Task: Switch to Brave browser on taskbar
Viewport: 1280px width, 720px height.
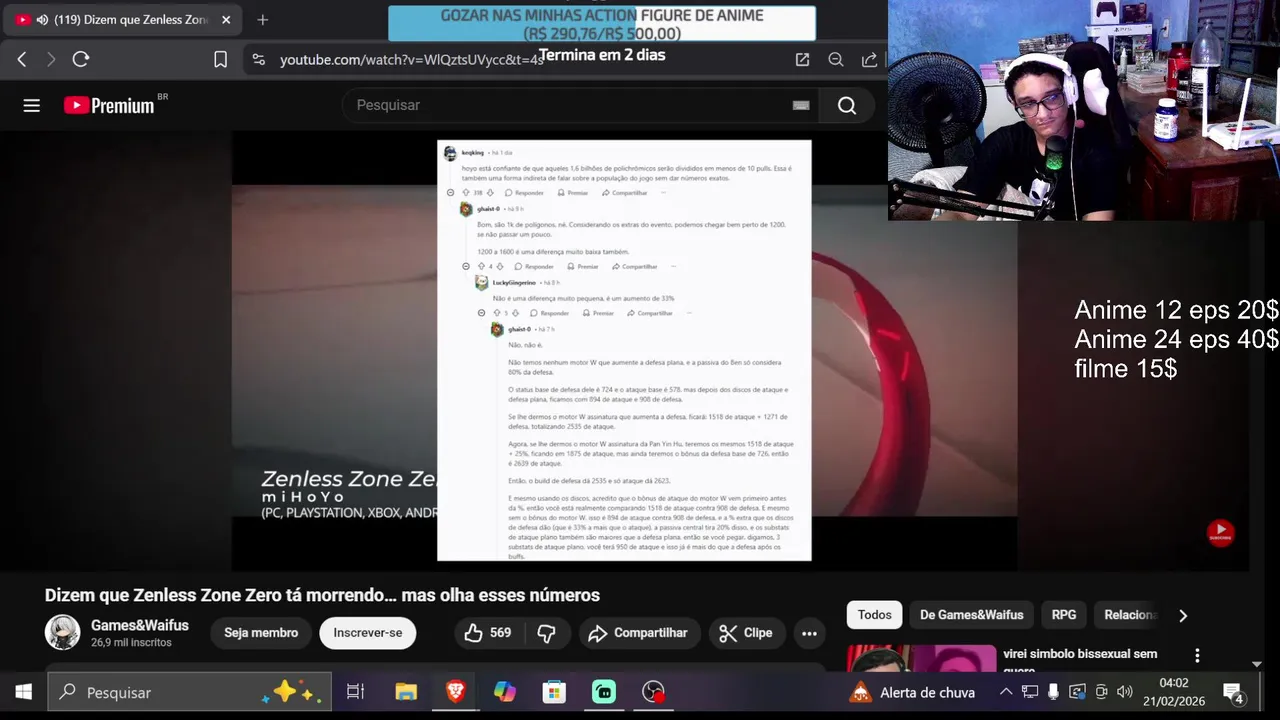Action: point(455,692)
